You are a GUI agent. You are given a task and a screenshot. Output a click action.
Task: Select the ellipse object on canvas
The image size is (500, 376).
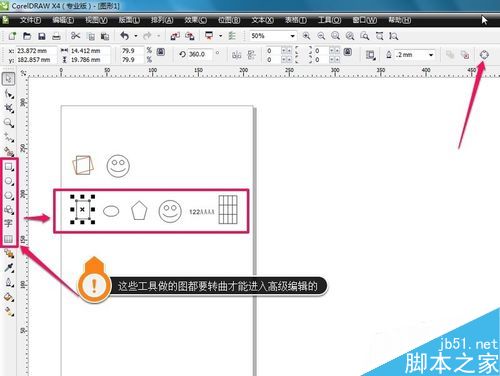pyautogui.click(x=111, y=211)
